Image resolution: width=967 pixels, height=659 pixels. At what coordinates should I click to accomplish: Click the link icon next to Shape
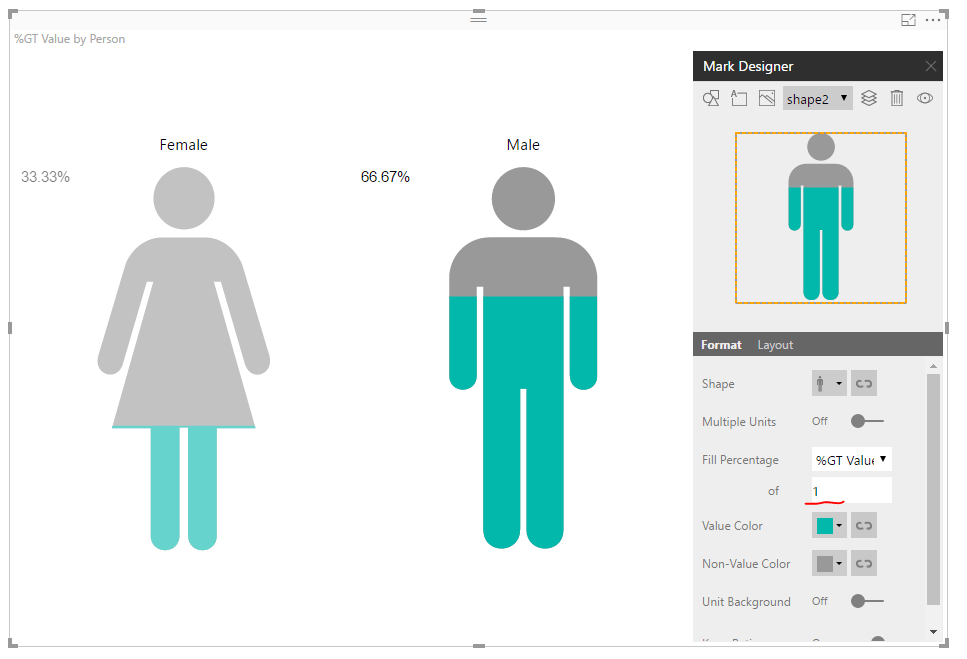(x=863, y=383)
